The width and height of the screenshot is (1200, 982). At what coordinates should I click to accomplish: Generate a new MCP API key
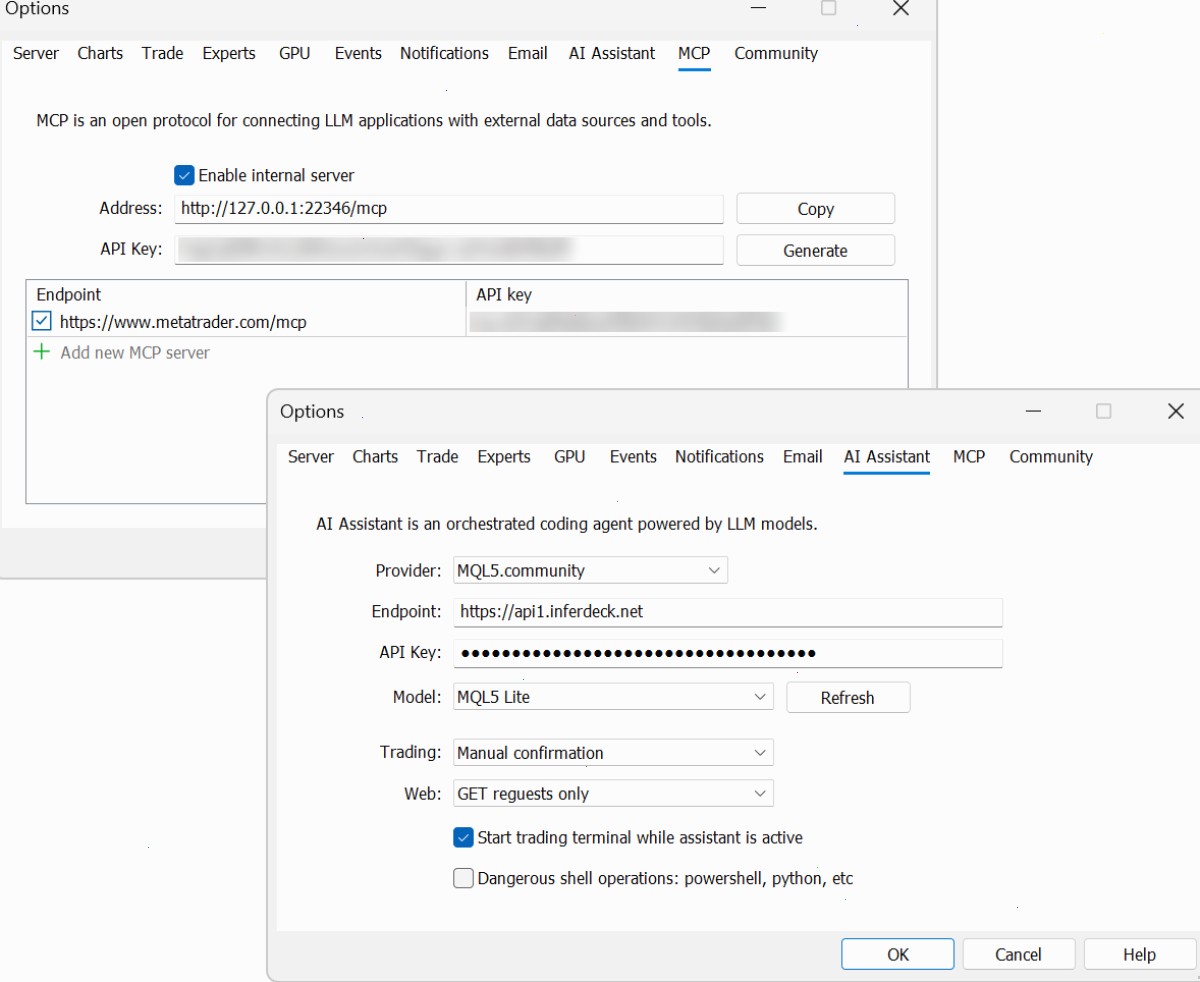click(816, 251)
